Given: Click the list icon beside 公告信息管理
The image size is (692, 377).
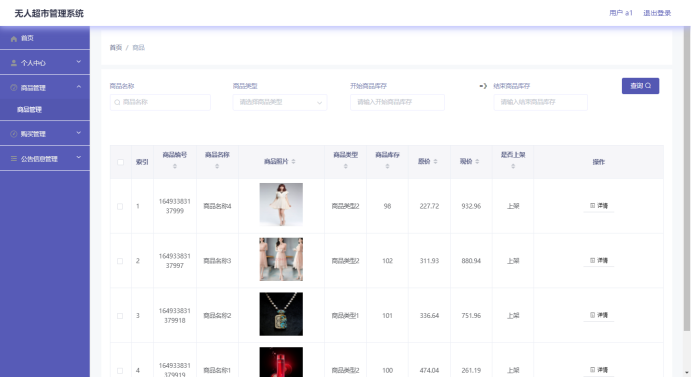Looking at the screenshot, I should (x=14, y=158).
